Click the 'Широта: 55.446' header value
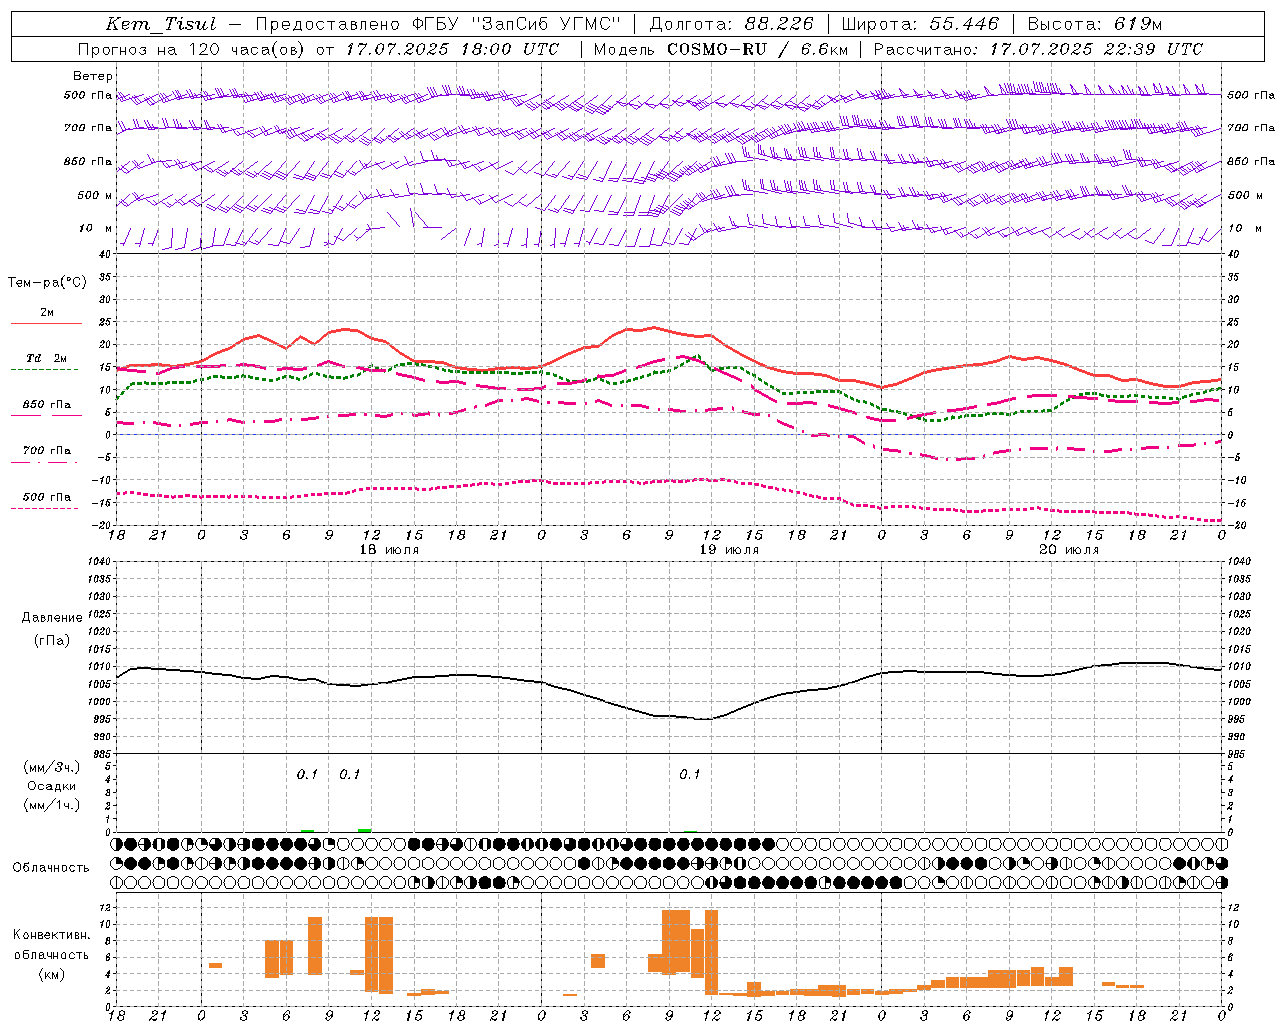The width and height of the screenshot is (1280, 1024). coord(920,24)
